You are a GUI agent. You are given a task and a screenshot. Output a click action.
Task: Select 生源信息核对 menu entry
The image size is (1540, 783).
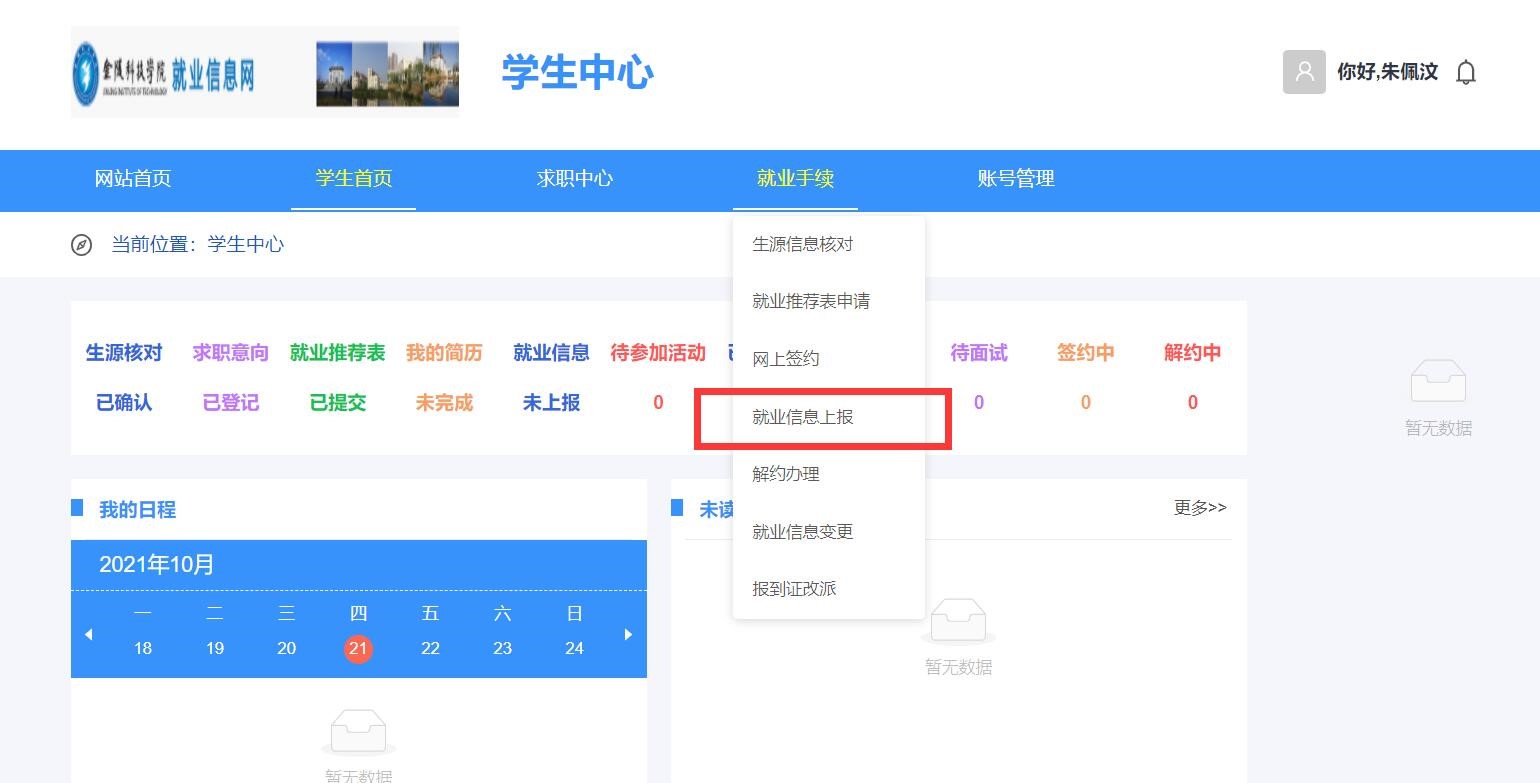coord(803,244)
